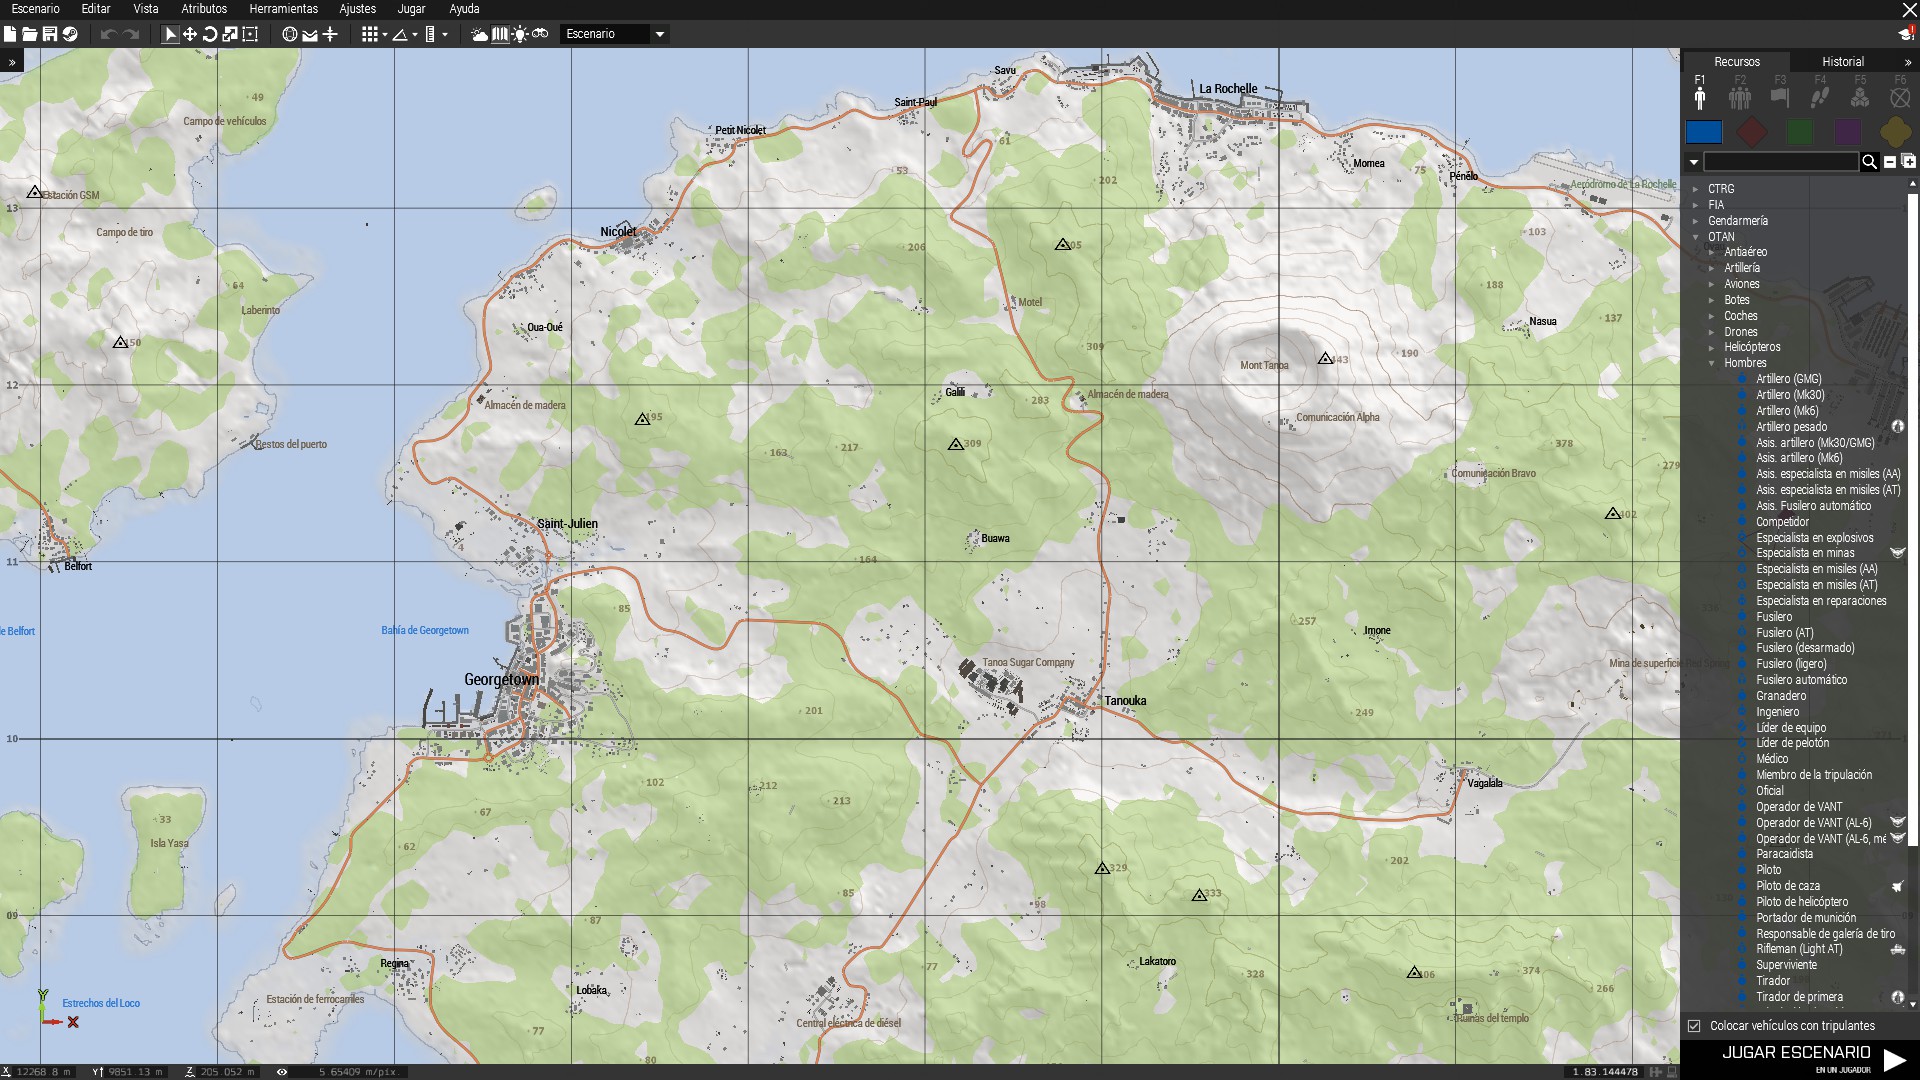
Task: Switch to the Recursos tab
Action: 1737,62
